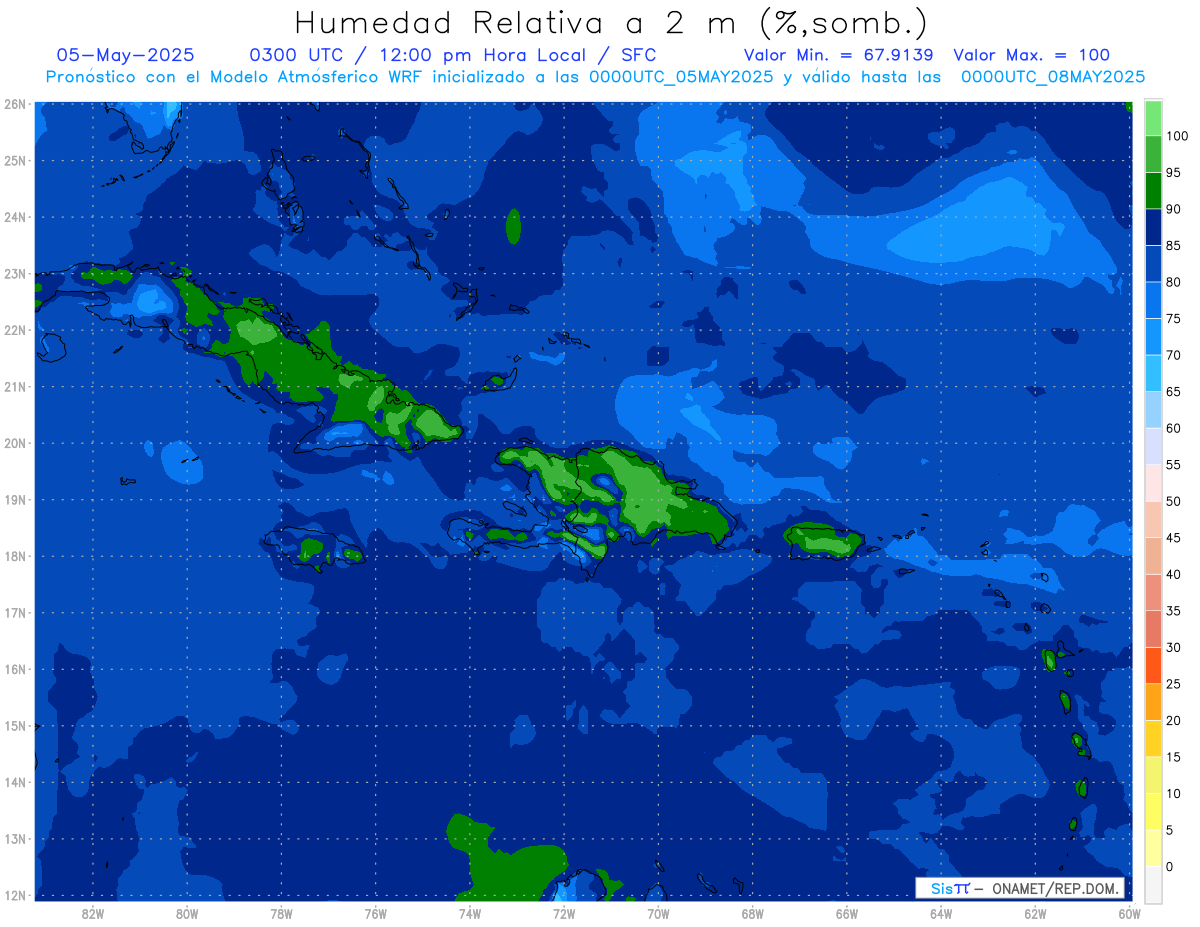
Task: Click the 24N latitude label
Action: (x=15, y=217)
